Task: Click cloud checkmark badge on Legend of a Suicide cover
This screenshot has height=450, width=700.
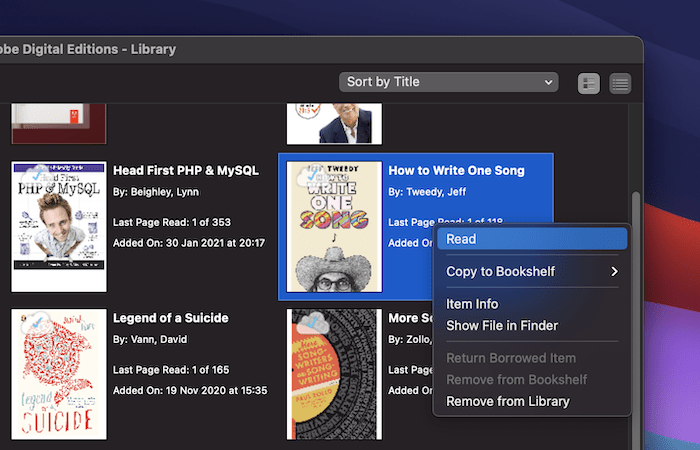Action: [x=38, y=323]
